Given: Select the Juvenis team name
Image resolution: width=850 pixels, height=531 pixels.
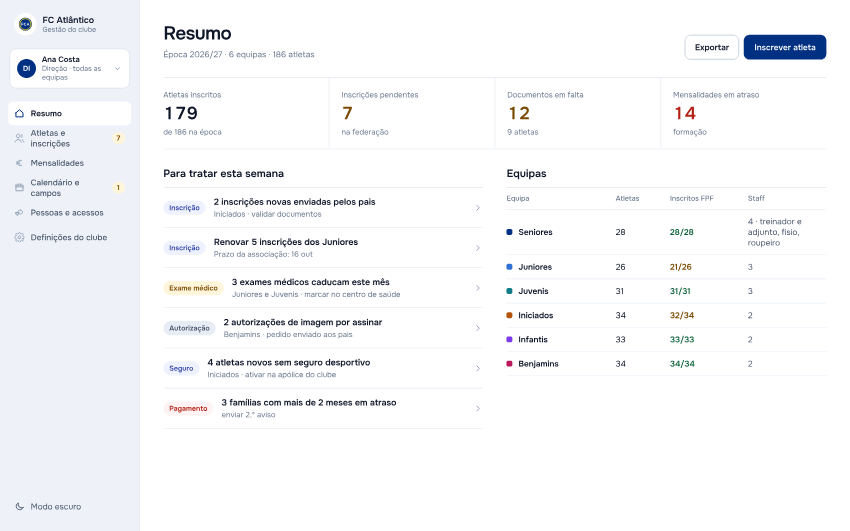Looking at the screenshot, I should point(533,292).
